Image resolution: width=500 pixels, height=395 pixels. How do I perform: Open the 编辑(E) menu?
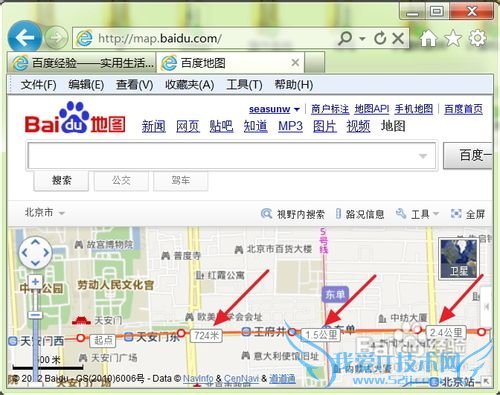coord(86,85)
